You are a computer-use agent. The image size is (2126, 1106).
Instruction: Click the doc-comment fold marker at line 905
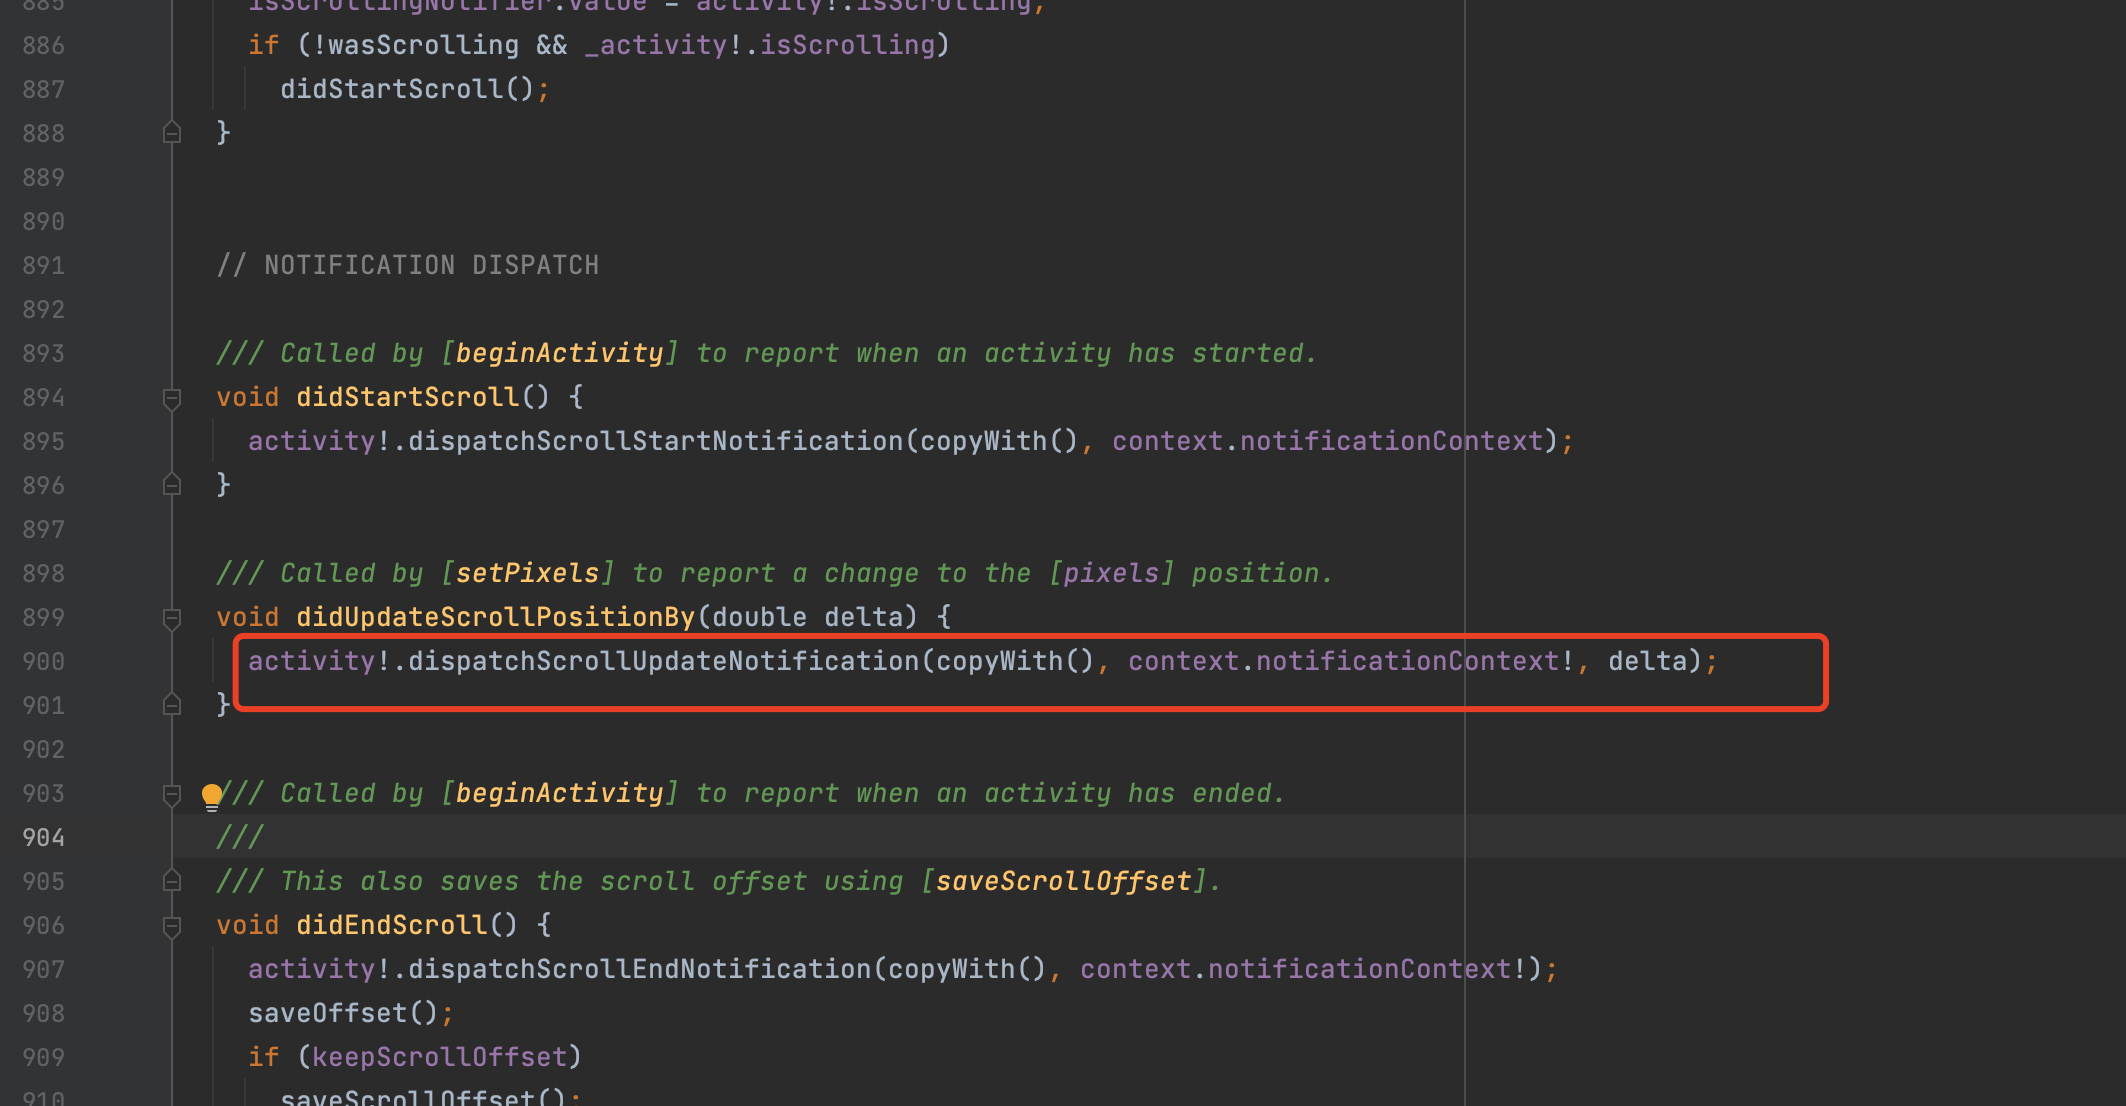[172, 880]
